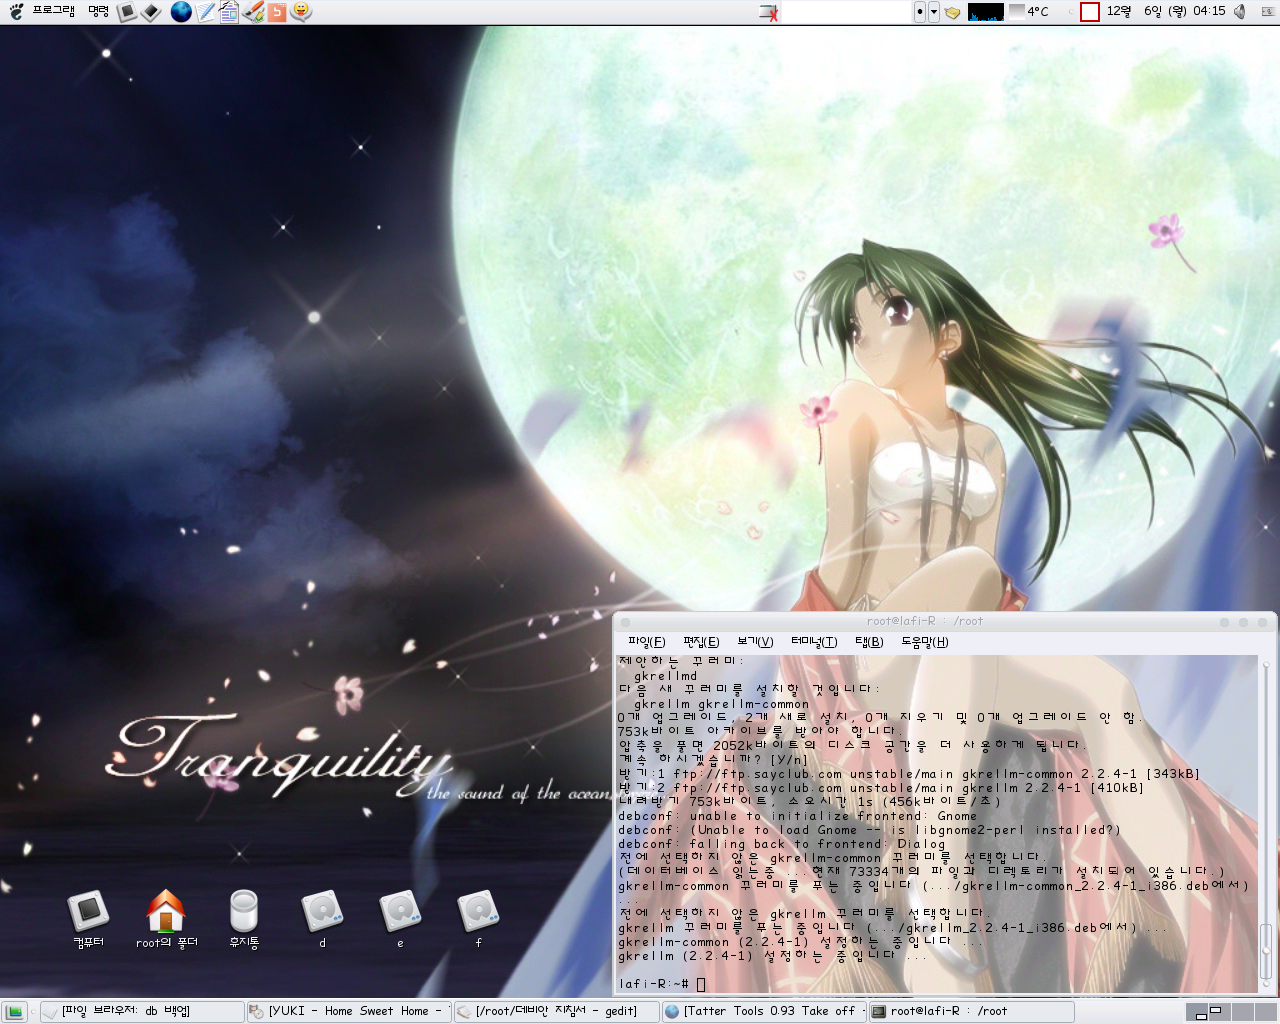
Task: Open the 컴퓨터 desktop icon
Action: coord(88,919)
